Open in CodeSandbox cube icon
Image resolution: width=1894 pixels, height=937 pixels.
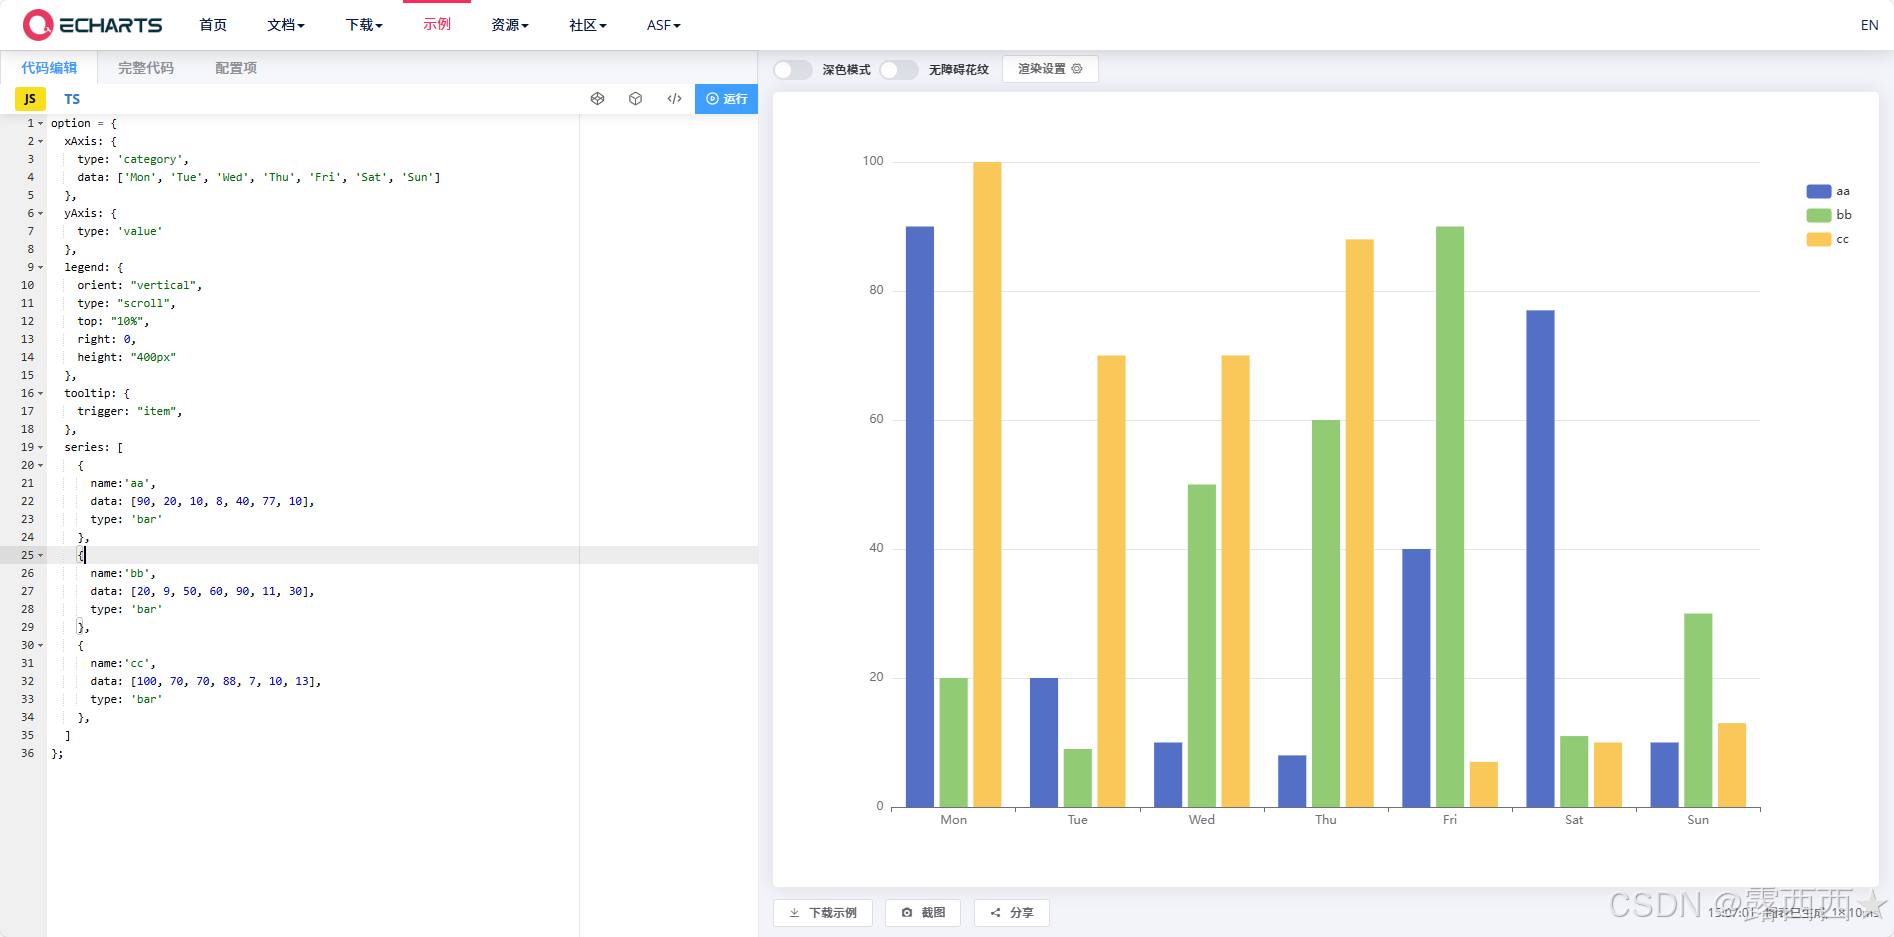tap(635, 99)
